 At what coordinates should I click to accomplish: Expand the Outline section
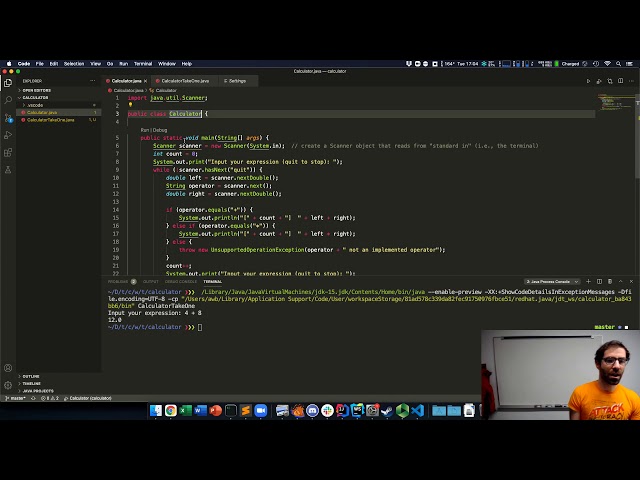tap(31, 376)
